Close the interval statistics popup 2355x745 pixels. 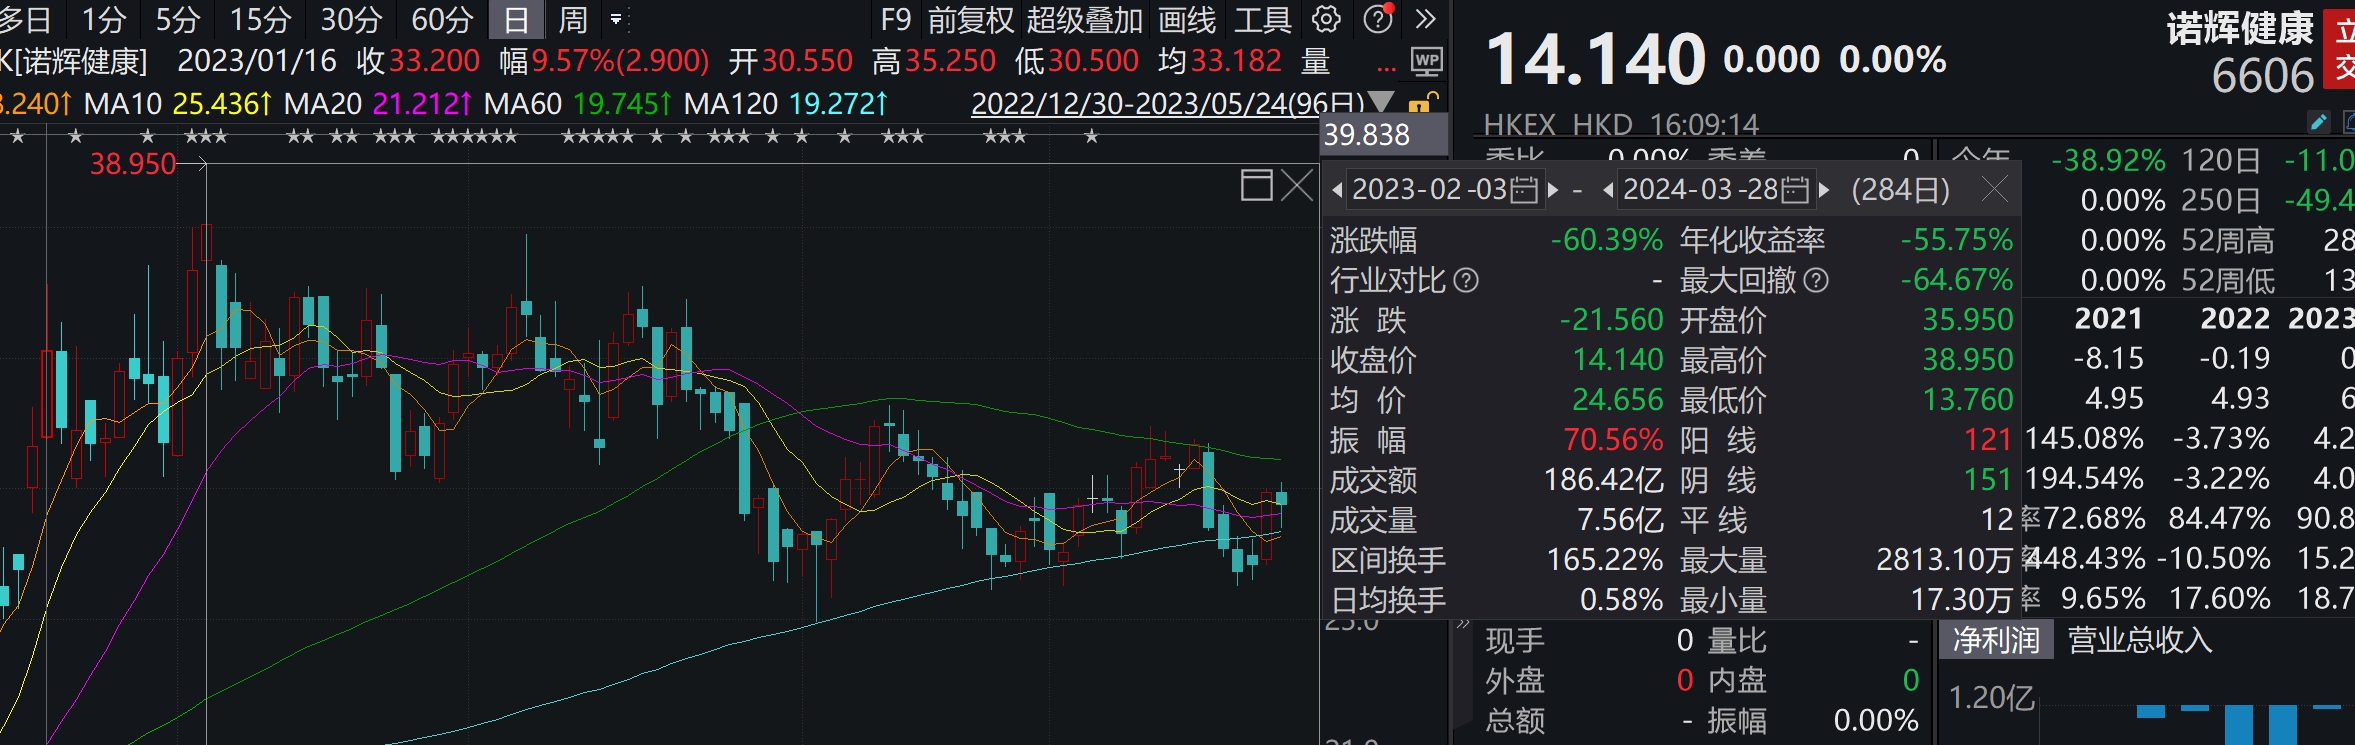tap(1994, 189)
